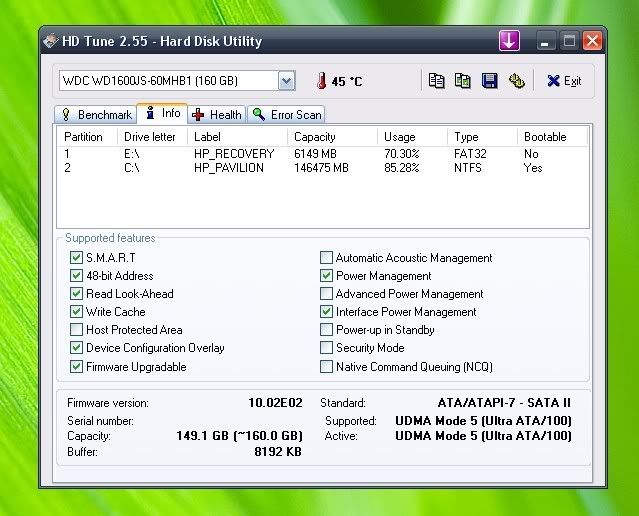Sort by the Capacity column header
The image size is (639, 516).
332,137
